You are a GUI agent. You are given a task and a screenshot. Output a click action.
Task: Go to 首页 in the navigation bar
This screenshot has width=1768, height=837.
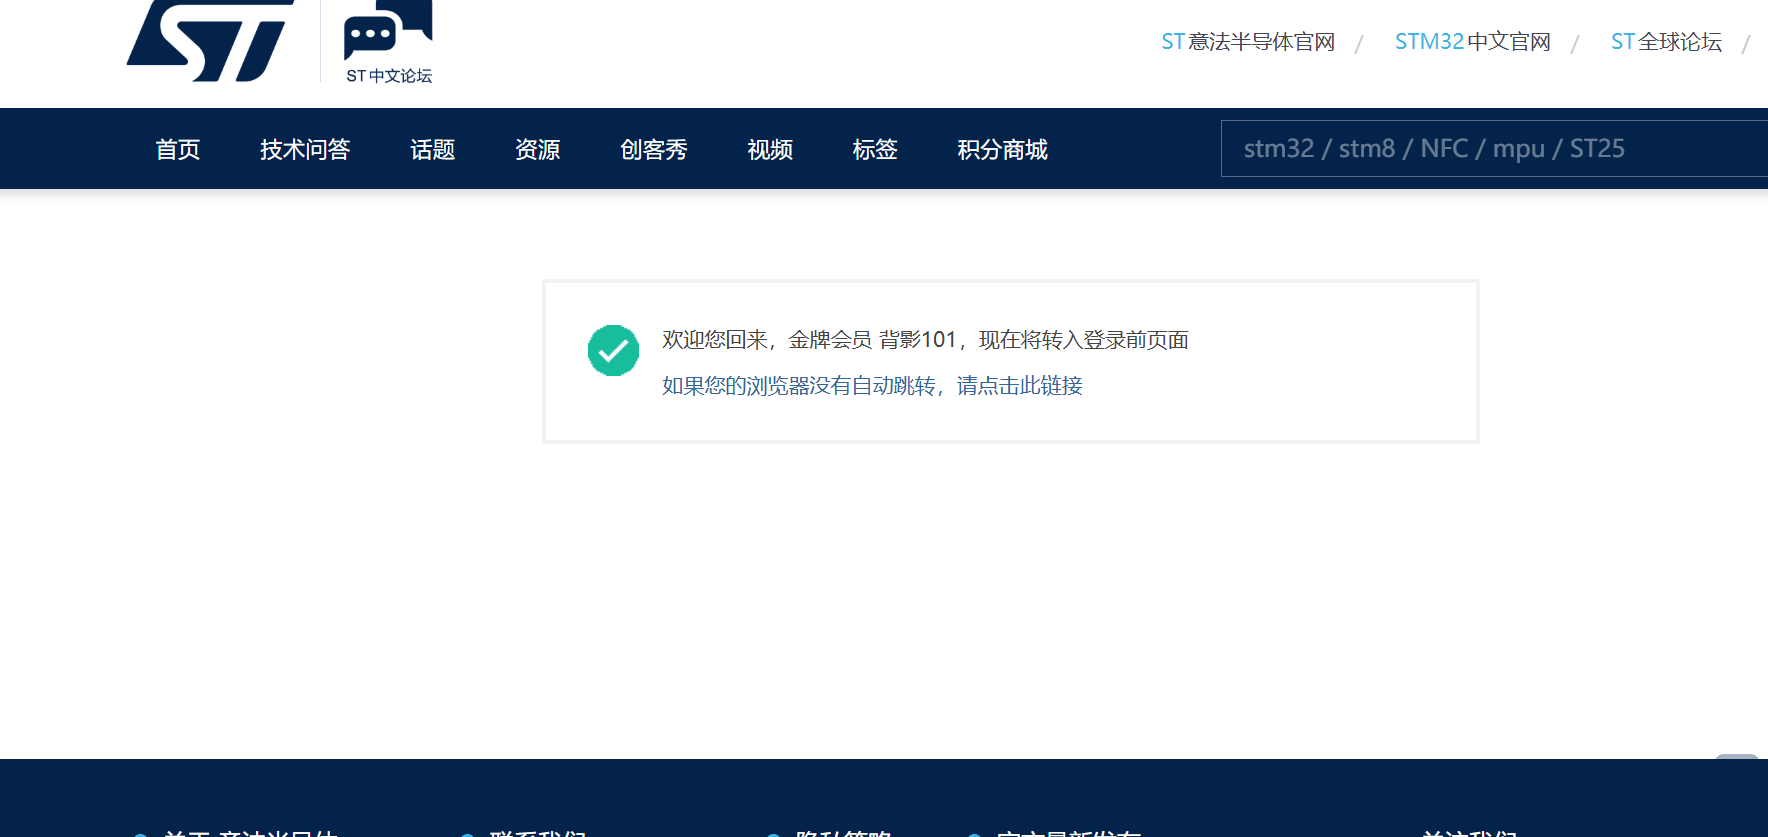click(178, 149)
